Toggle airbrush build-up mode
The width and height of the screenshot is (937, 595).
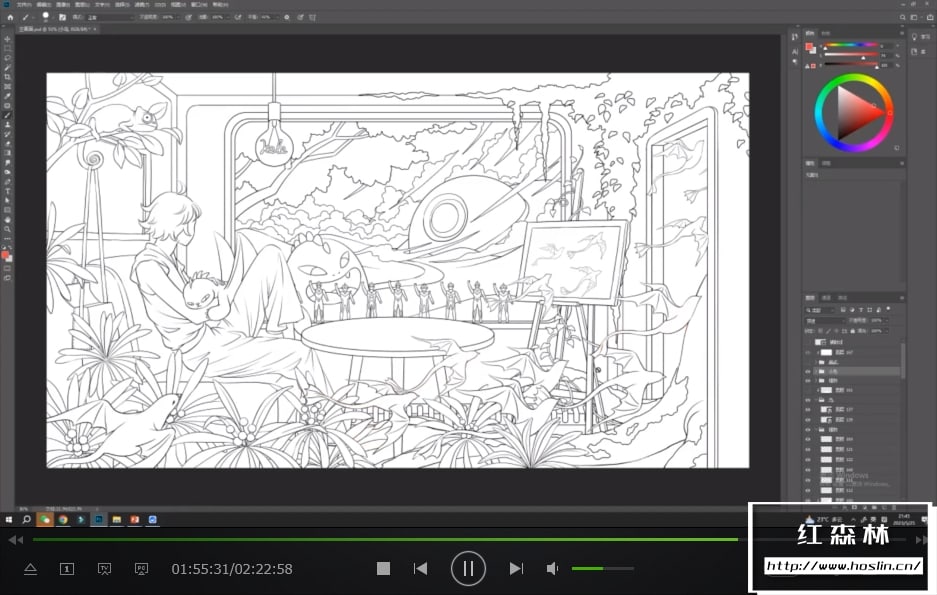238,17
